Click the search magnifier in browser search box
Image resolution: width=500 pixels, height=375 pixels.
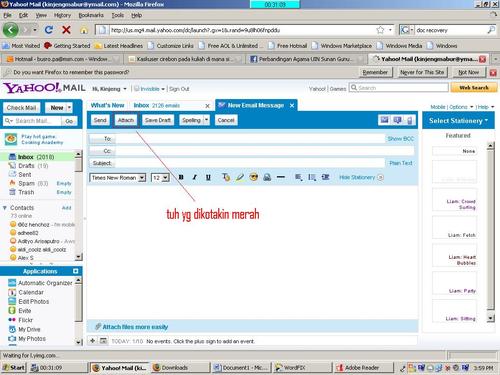point(491,30)
